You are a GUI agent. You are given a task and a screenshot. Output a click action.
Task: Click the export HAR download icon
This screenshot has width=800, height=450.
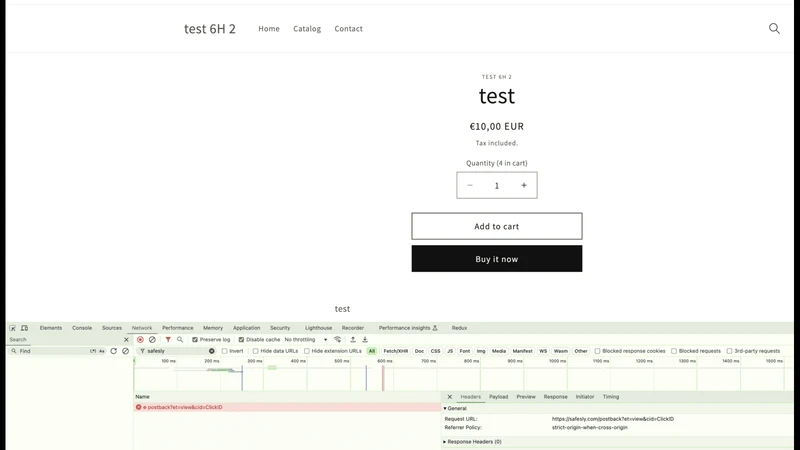pos(365,340)
